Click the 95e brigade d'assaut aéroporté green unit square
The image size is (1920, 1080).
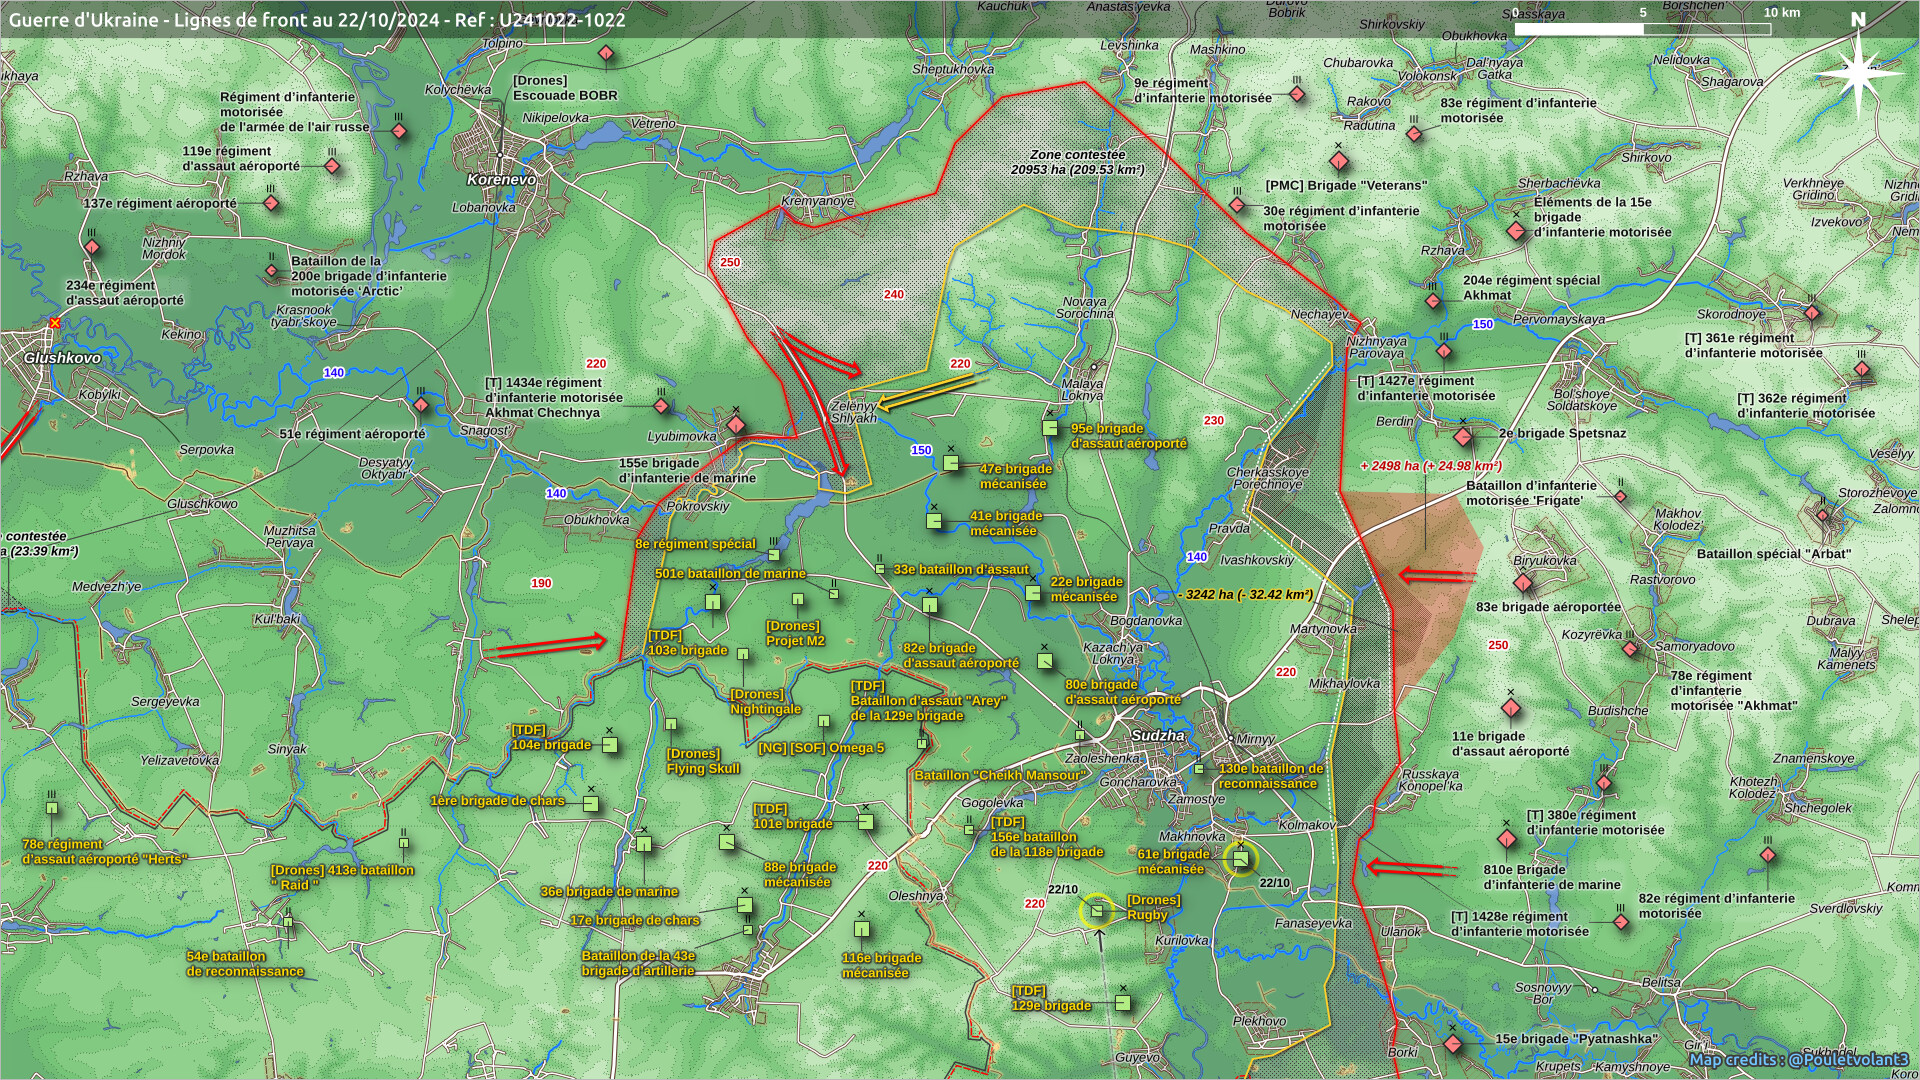click(1050, 428)
